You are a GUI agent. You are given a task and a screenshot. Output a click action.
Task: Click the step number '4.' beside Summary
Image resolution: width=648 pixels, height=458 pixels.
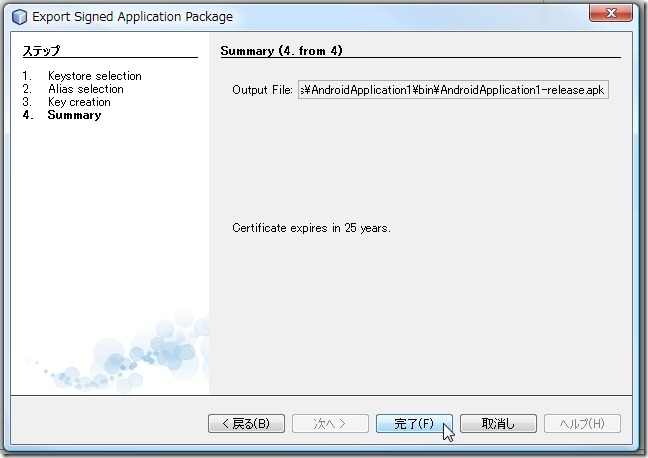[x=27, y=115]
